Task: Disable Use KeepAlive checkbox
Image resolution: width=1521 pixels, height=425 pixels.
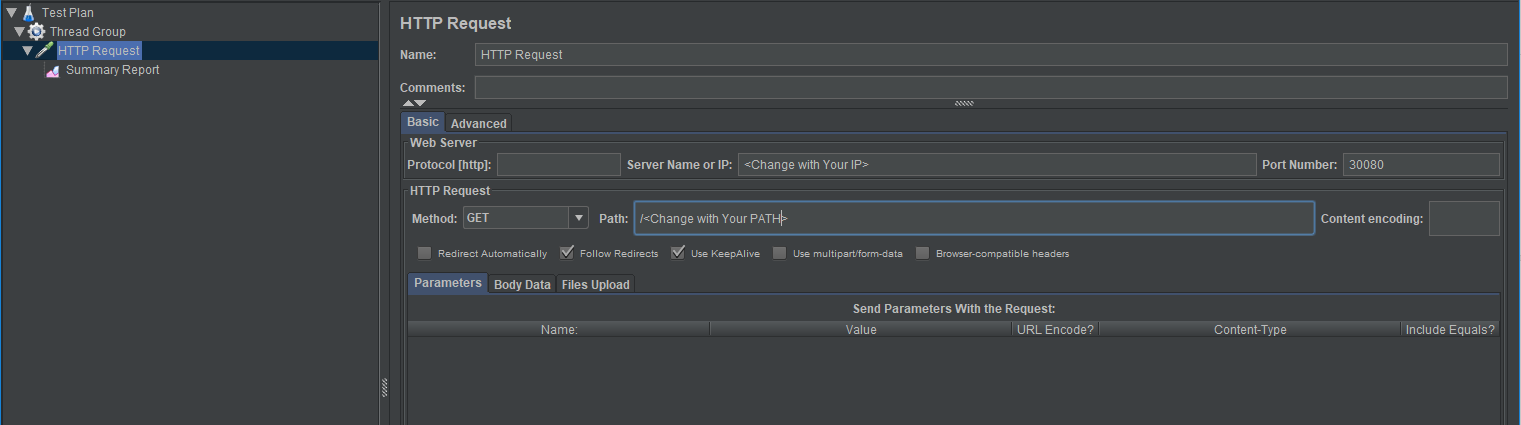Action: pos(678,253)
